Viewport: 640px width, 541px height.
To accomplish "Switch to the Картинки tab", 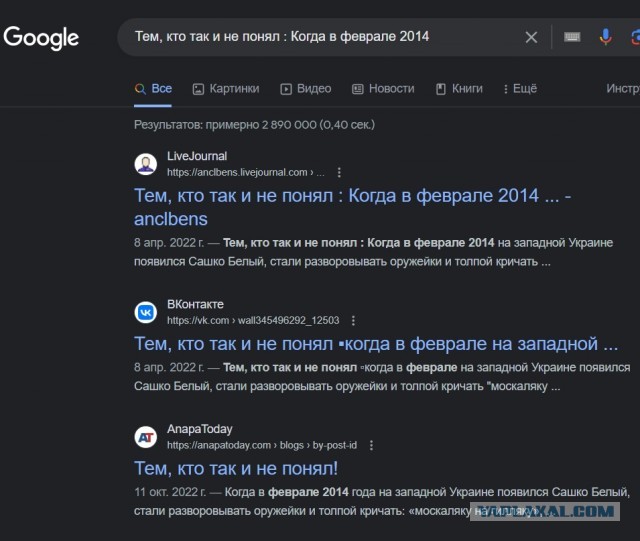I will [226, 89].
